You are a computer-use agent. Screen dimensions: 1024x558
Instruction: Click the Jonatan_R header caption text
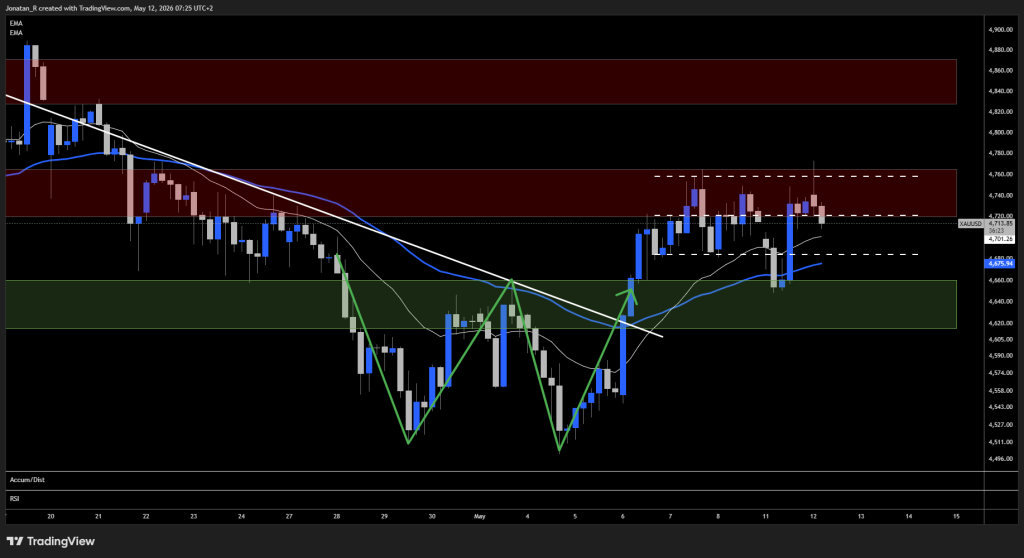110,8
